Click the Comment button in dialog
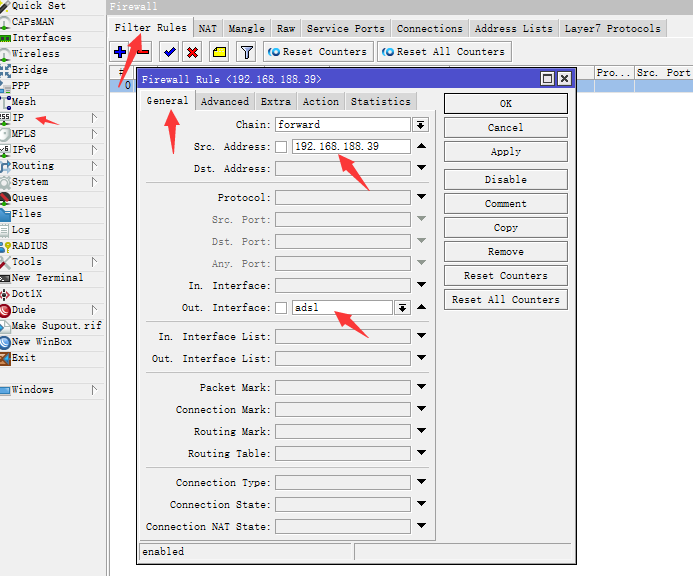Screen dimensions: 693x576 click(506, 204)
